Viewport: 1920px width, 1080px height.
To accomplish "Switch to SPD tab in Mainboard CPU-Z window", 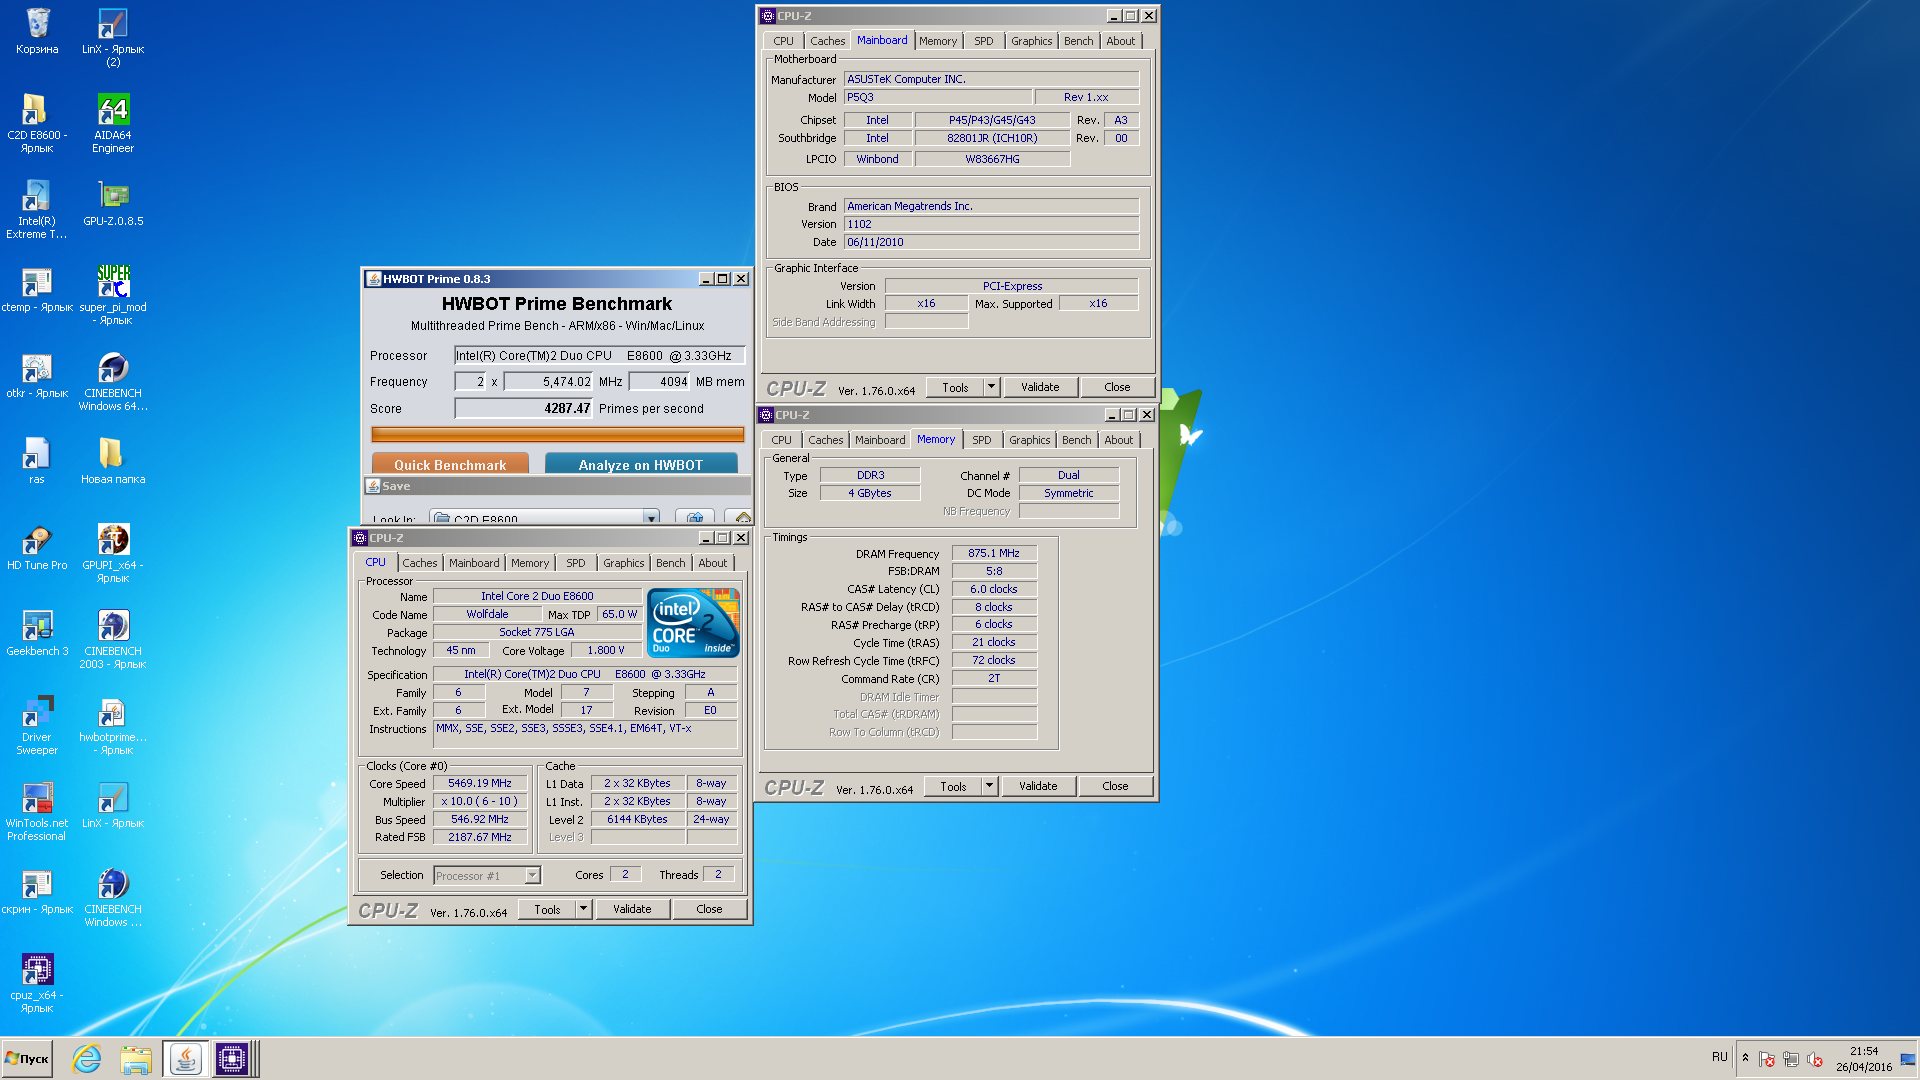I will (984, 41).
